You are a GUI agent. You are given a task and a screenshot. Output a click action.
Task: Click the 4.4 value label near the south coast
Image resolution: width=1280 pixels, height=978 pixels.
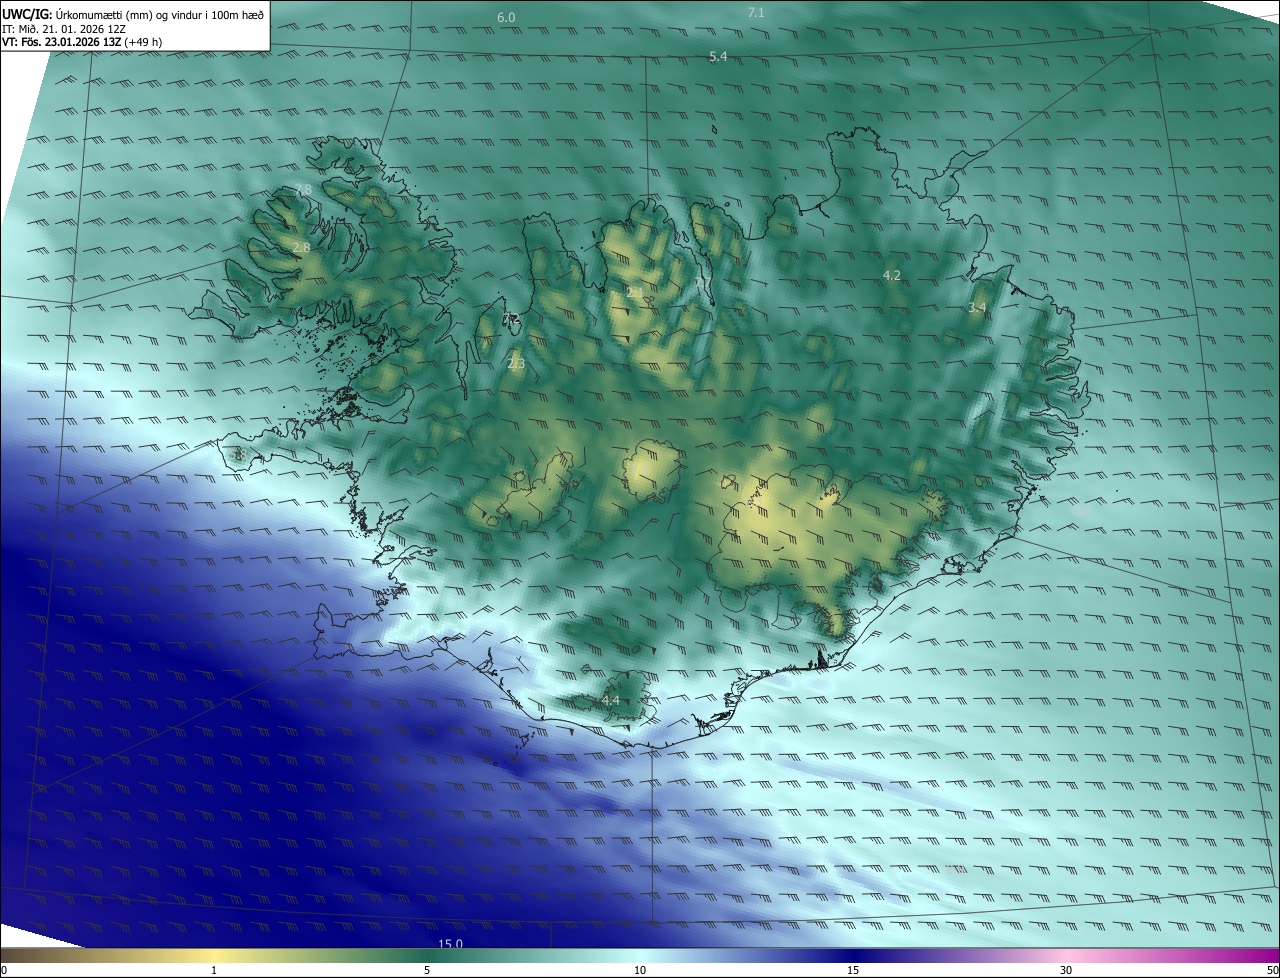(x=611, y=701)
